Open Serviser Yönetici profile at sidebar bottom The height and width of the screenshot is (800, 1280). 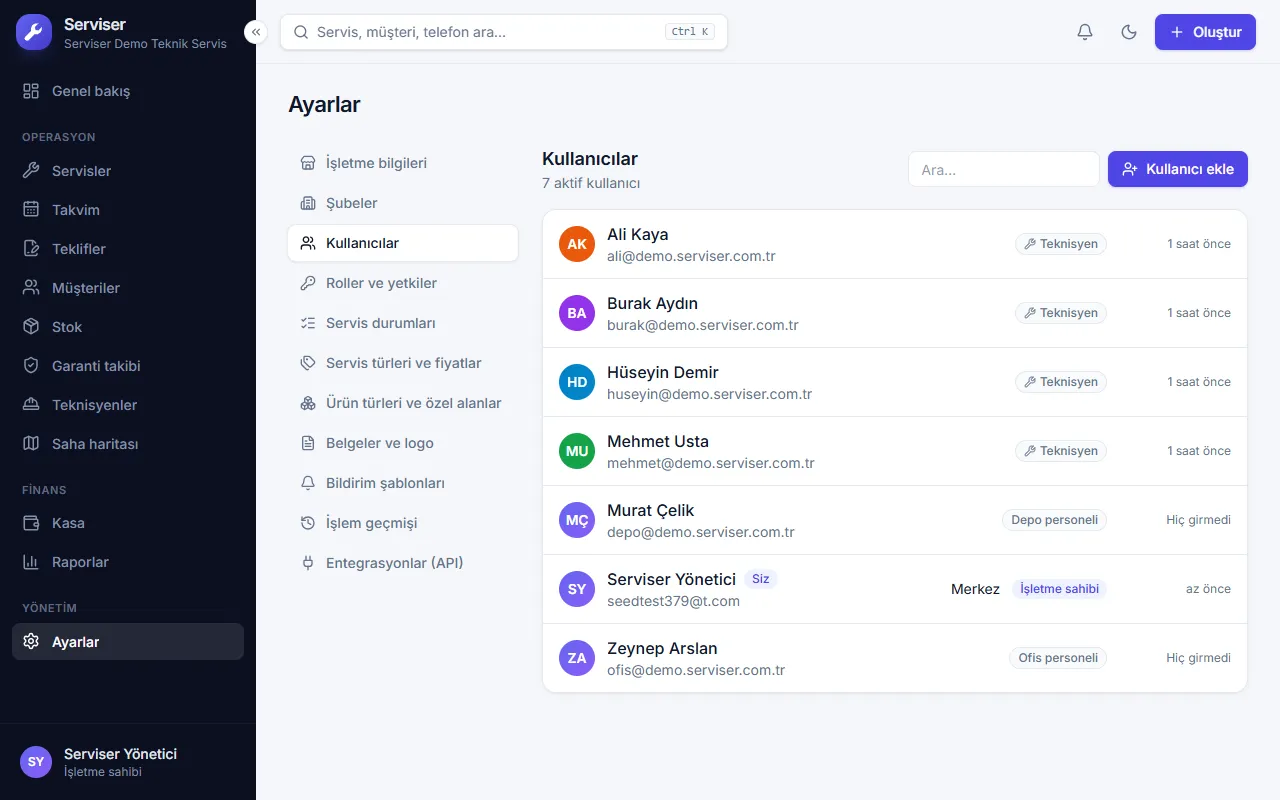128,762
